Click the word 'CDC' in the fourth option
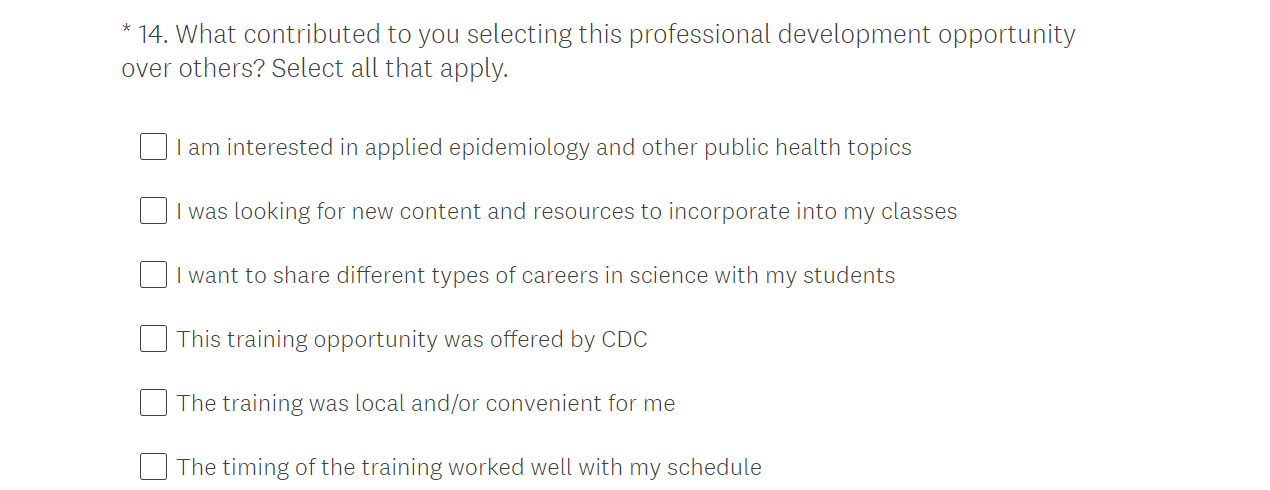This screenshot has width=1270, height=490. pos(624,340)
